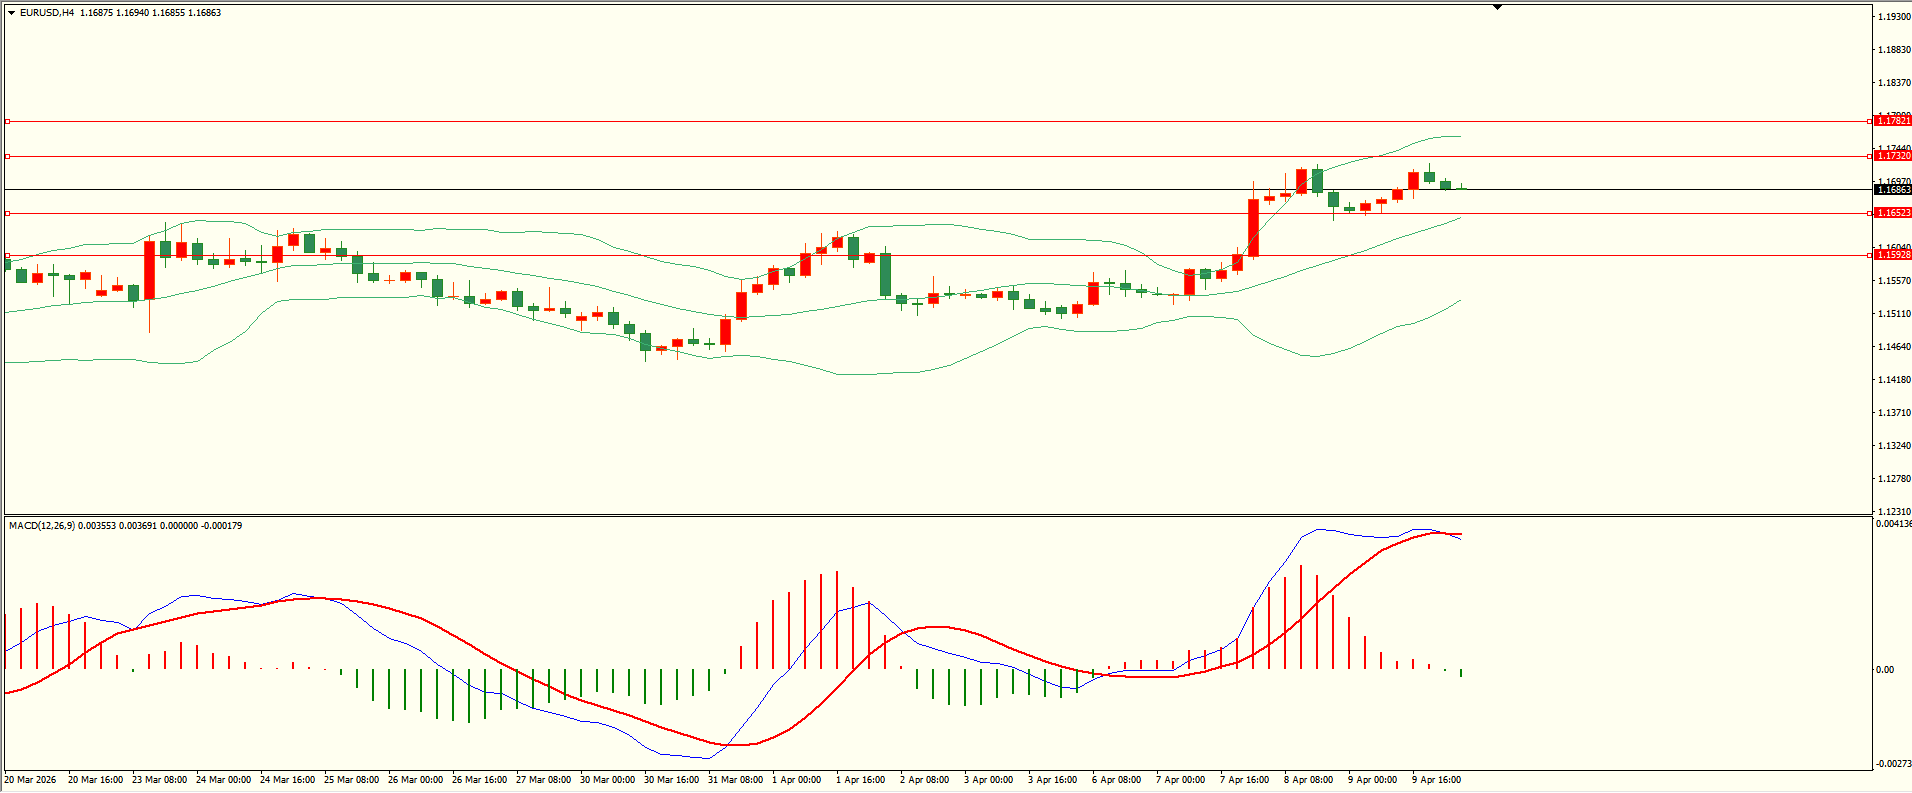The width and height of the screenshot is (1912, 793).
Task: Grab left handle of the 1.17821 line
Action: tap(8, 121)
